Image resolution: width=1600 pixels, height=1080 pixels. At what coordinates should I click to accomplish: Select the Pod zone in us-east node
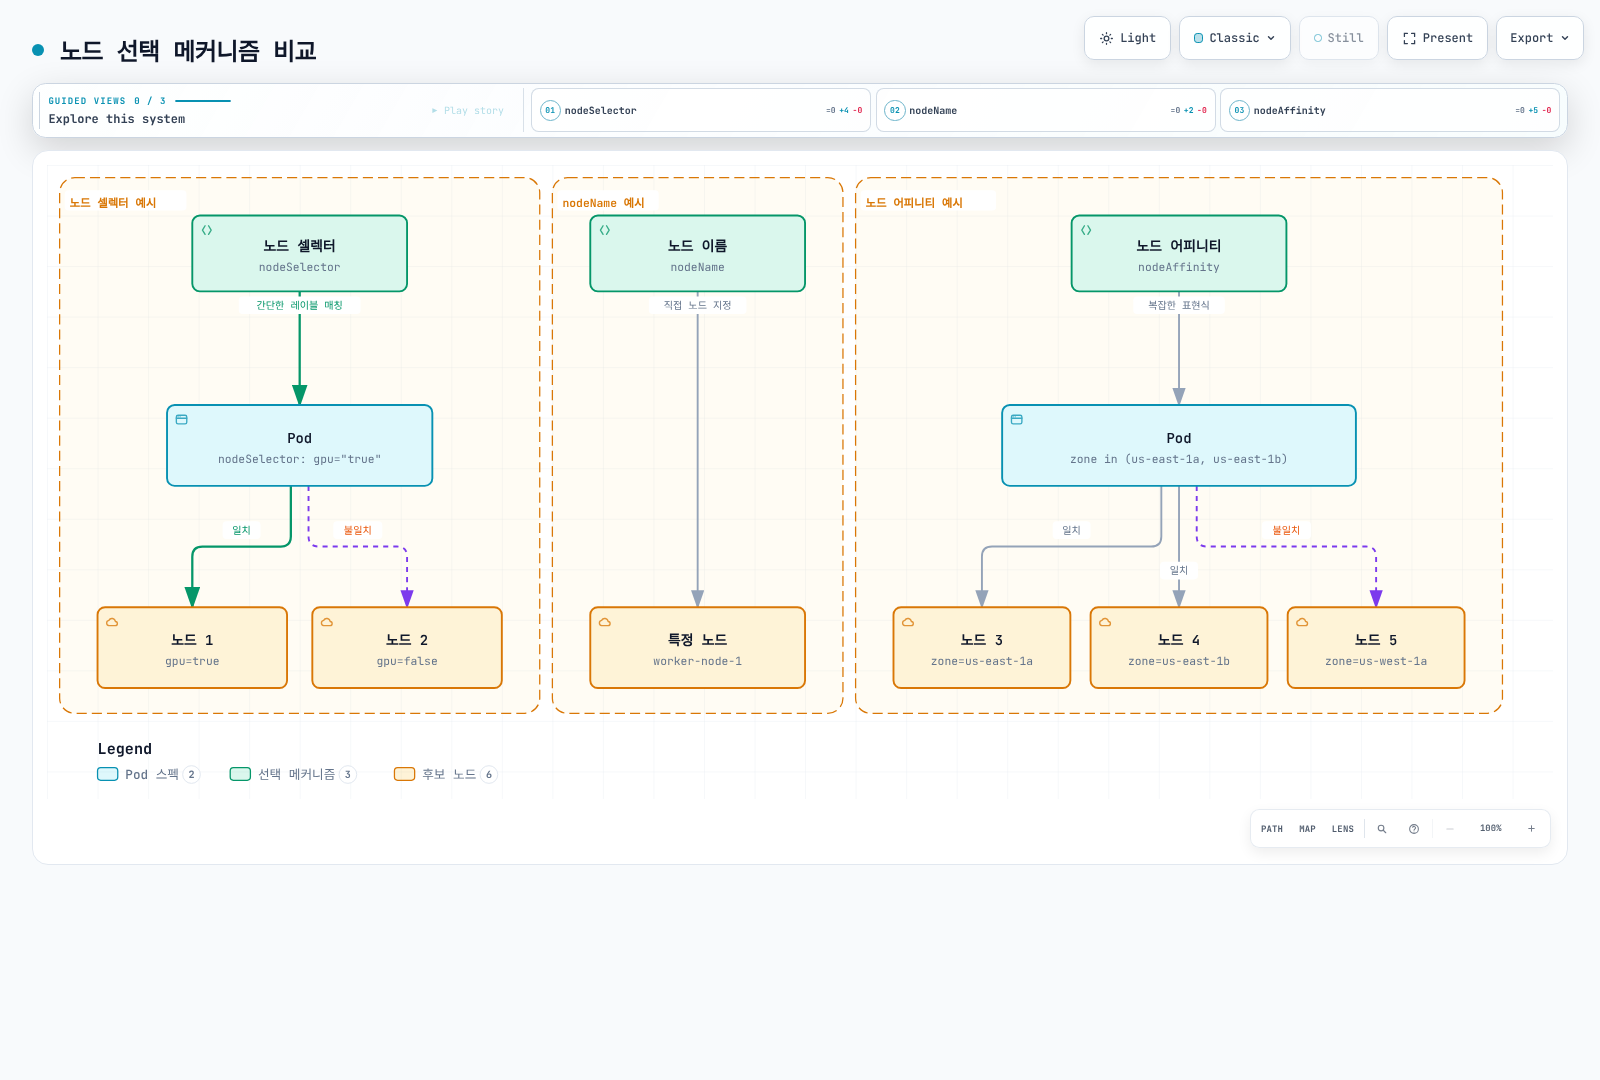1179,446
